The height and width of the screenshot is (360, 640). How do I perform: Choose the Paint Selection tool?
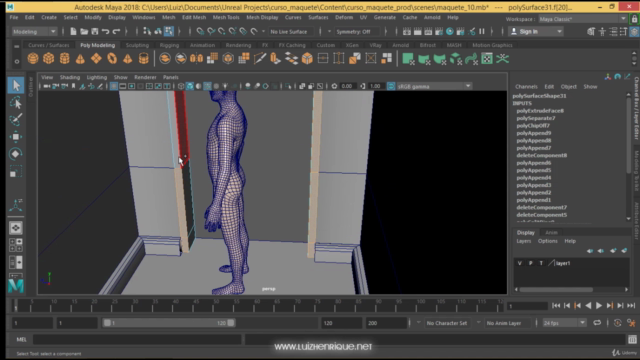(x=16, y=120)
